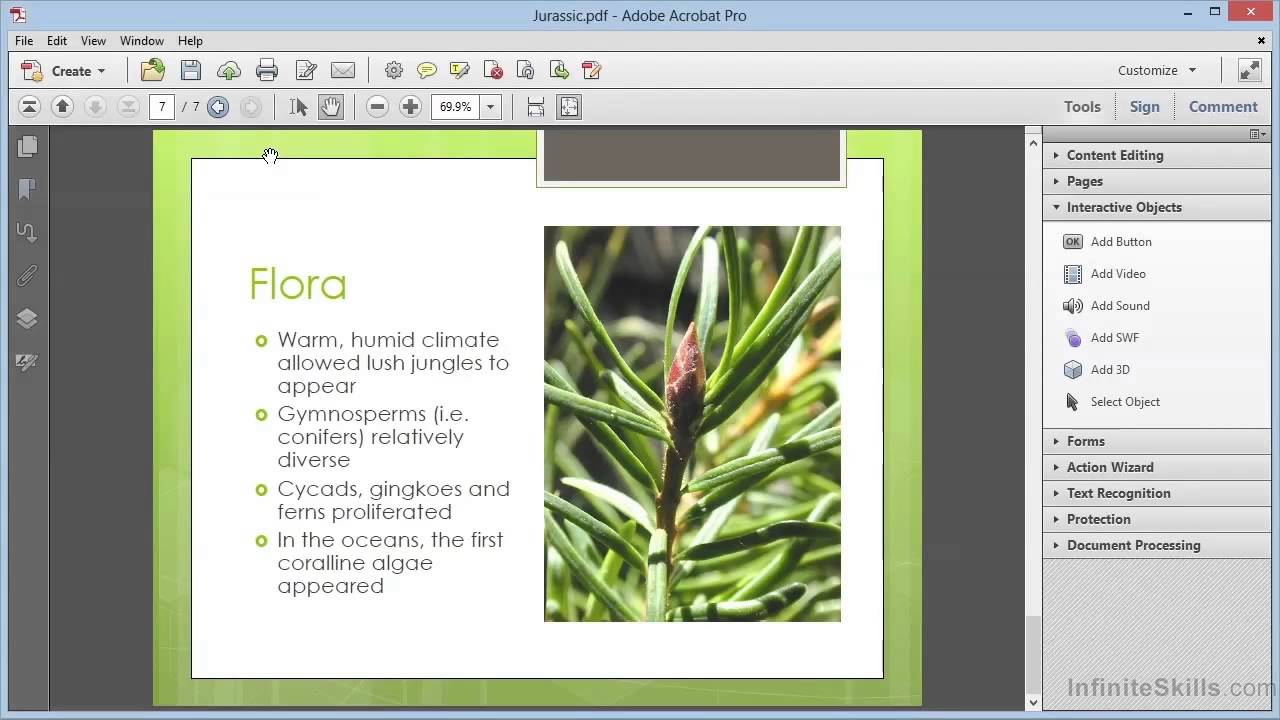This screenshot has width=1280, height=720.
Task: Open the Customize dropdown
Action: 1157,70
